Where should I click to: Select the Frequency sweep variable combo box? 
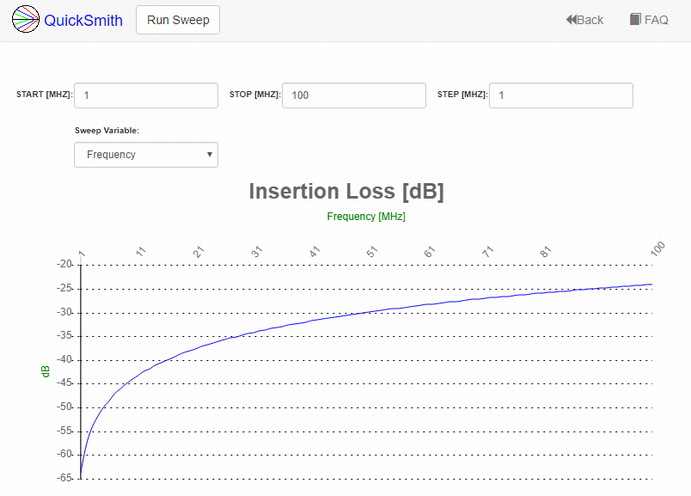(146, 155)
